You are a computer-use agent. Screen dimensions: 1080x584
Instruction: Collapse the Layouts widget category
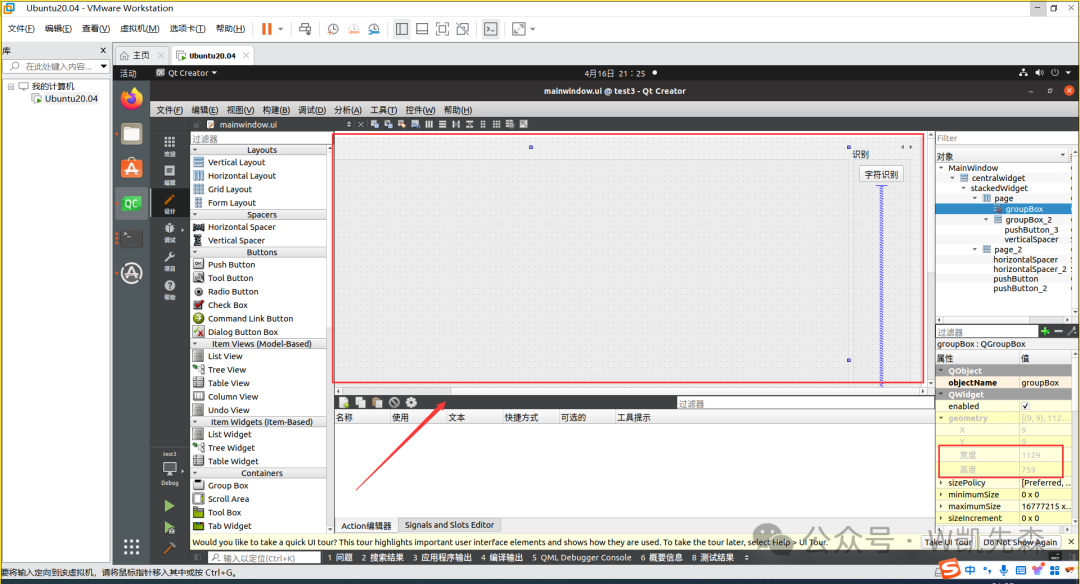point(195,150)
